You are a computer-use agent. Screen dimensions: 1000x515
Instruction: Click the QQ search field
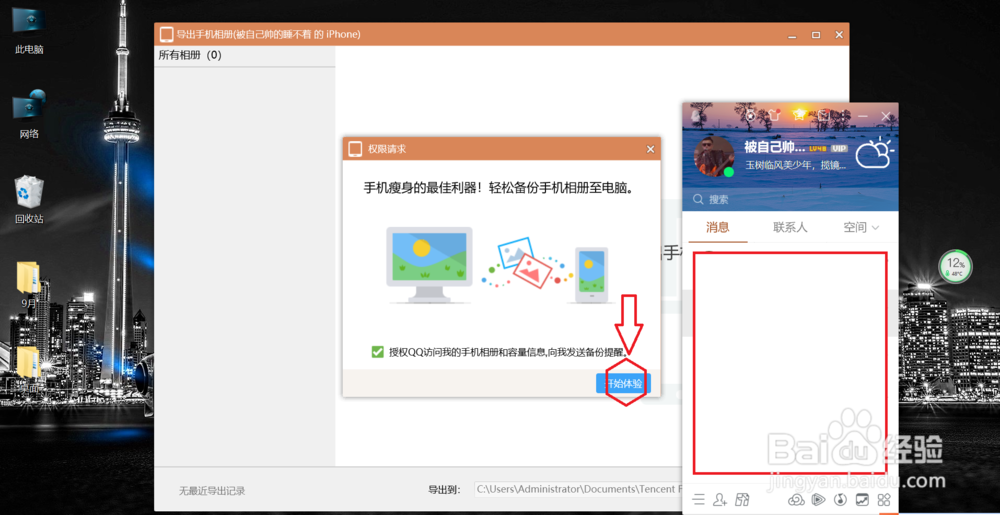[790, 199]
